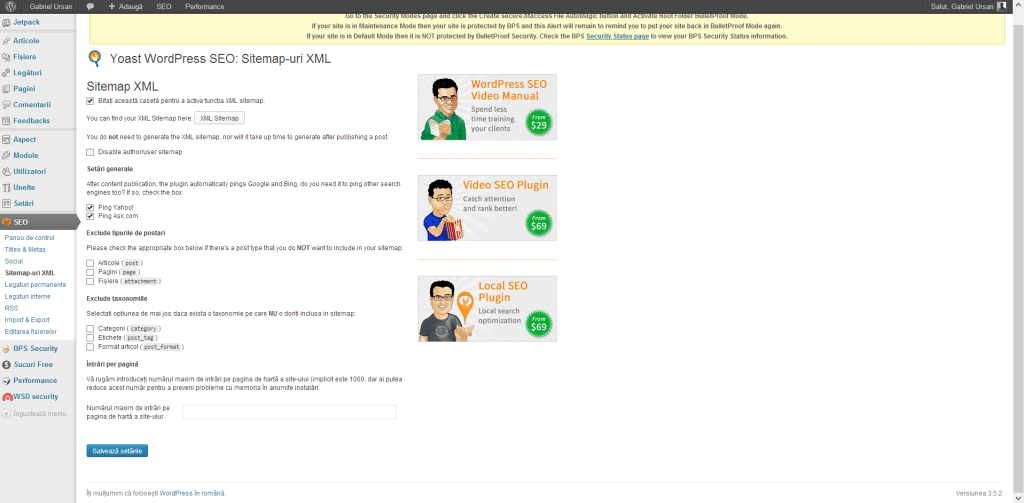This screenshot has height=503, width=1024.
Task: Open Articole via its pin icon
Action: point(7,40)
